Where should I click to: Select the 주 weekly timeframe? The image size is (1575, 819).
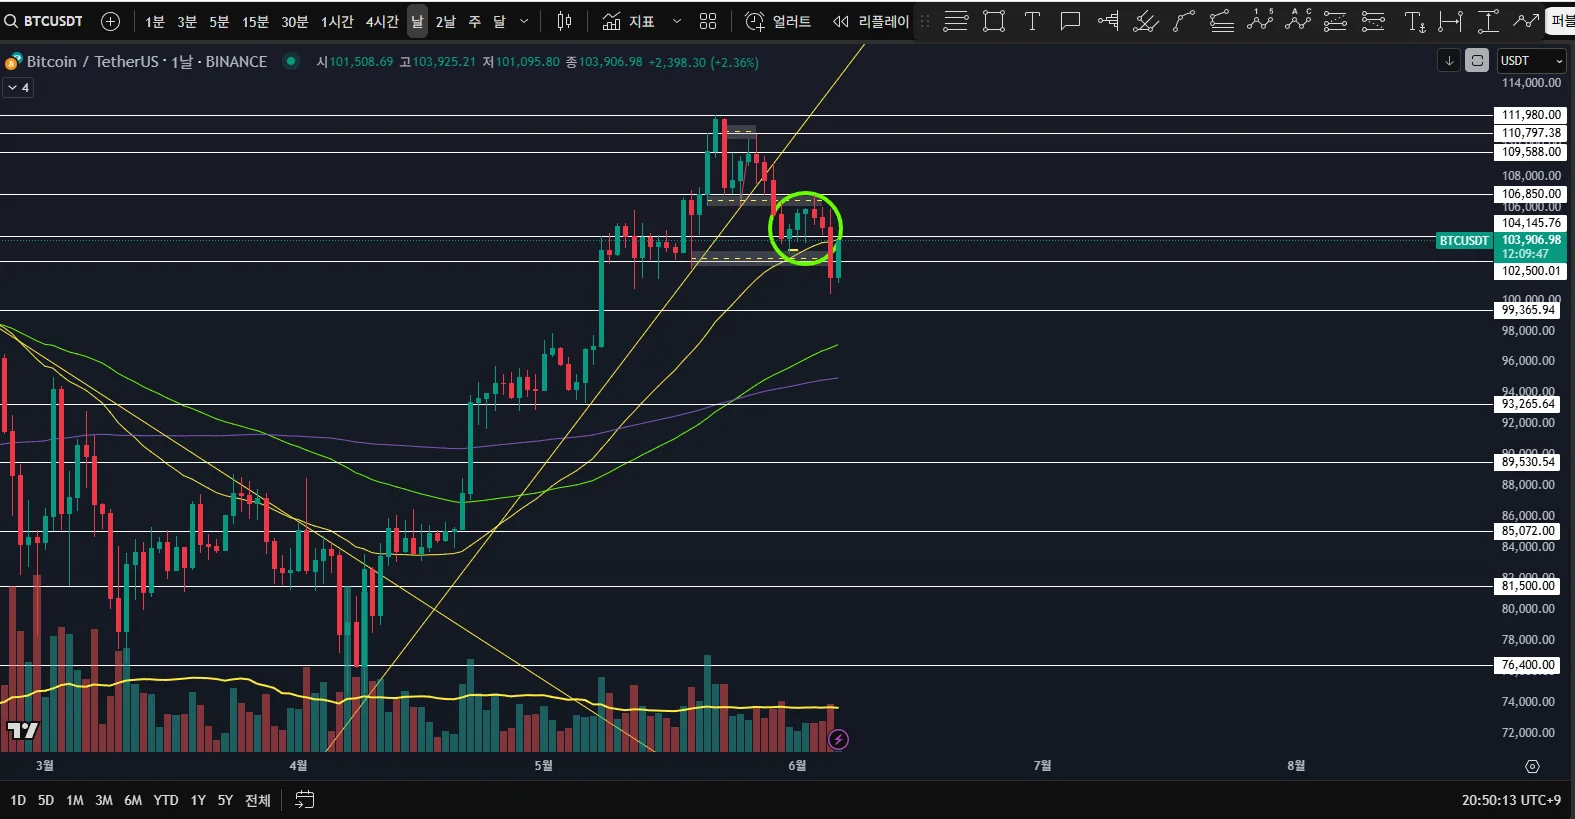point(475,21)
